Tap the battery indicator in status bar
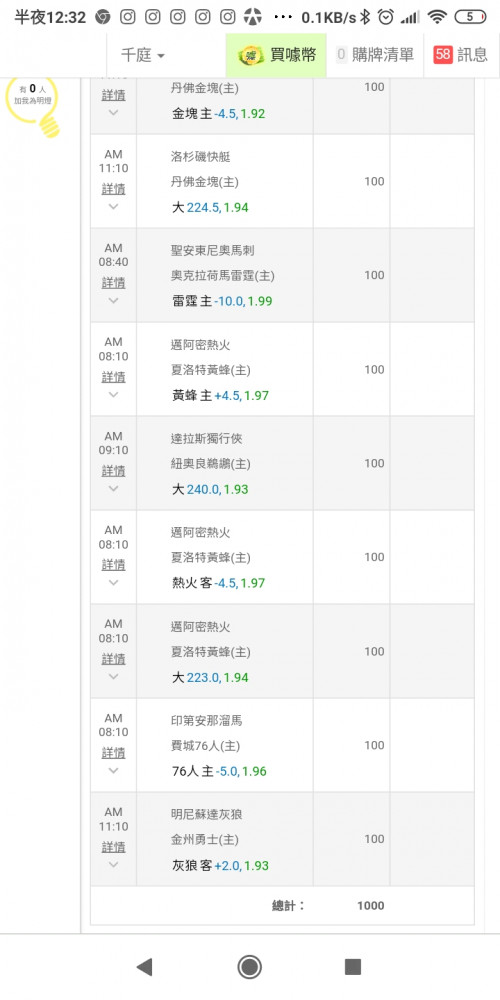This screenshot has width=500, height=1000. point(470,17)
